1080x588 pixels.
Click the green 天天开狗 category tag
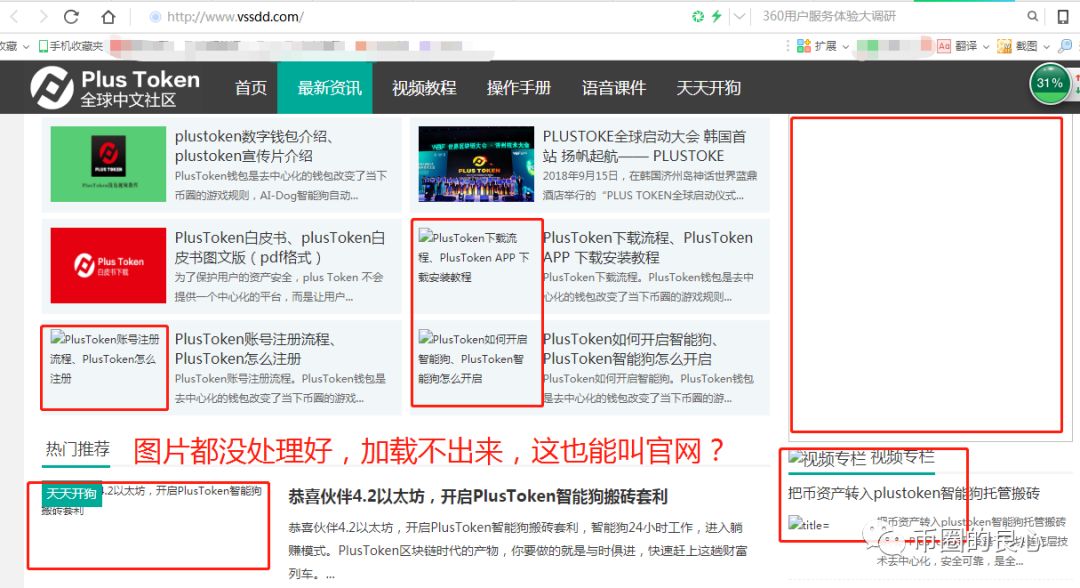click(72, 494)
